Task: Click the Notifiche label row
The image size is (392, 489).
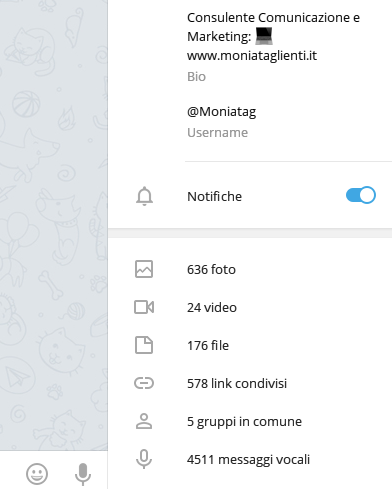Action: pos(250,196)
